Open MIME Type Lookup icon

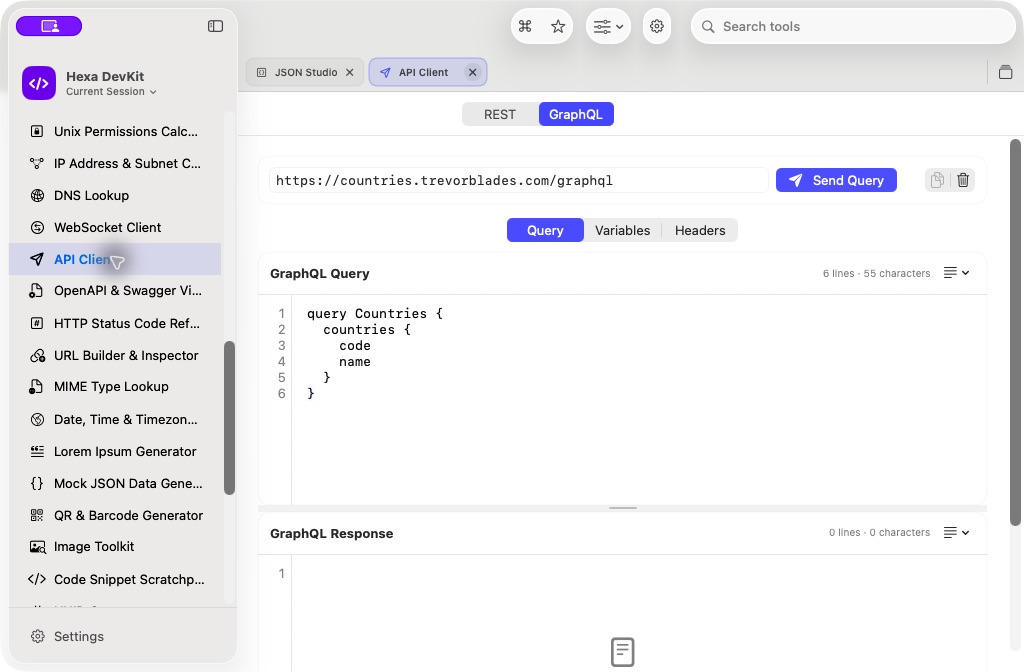pos(37,387)
